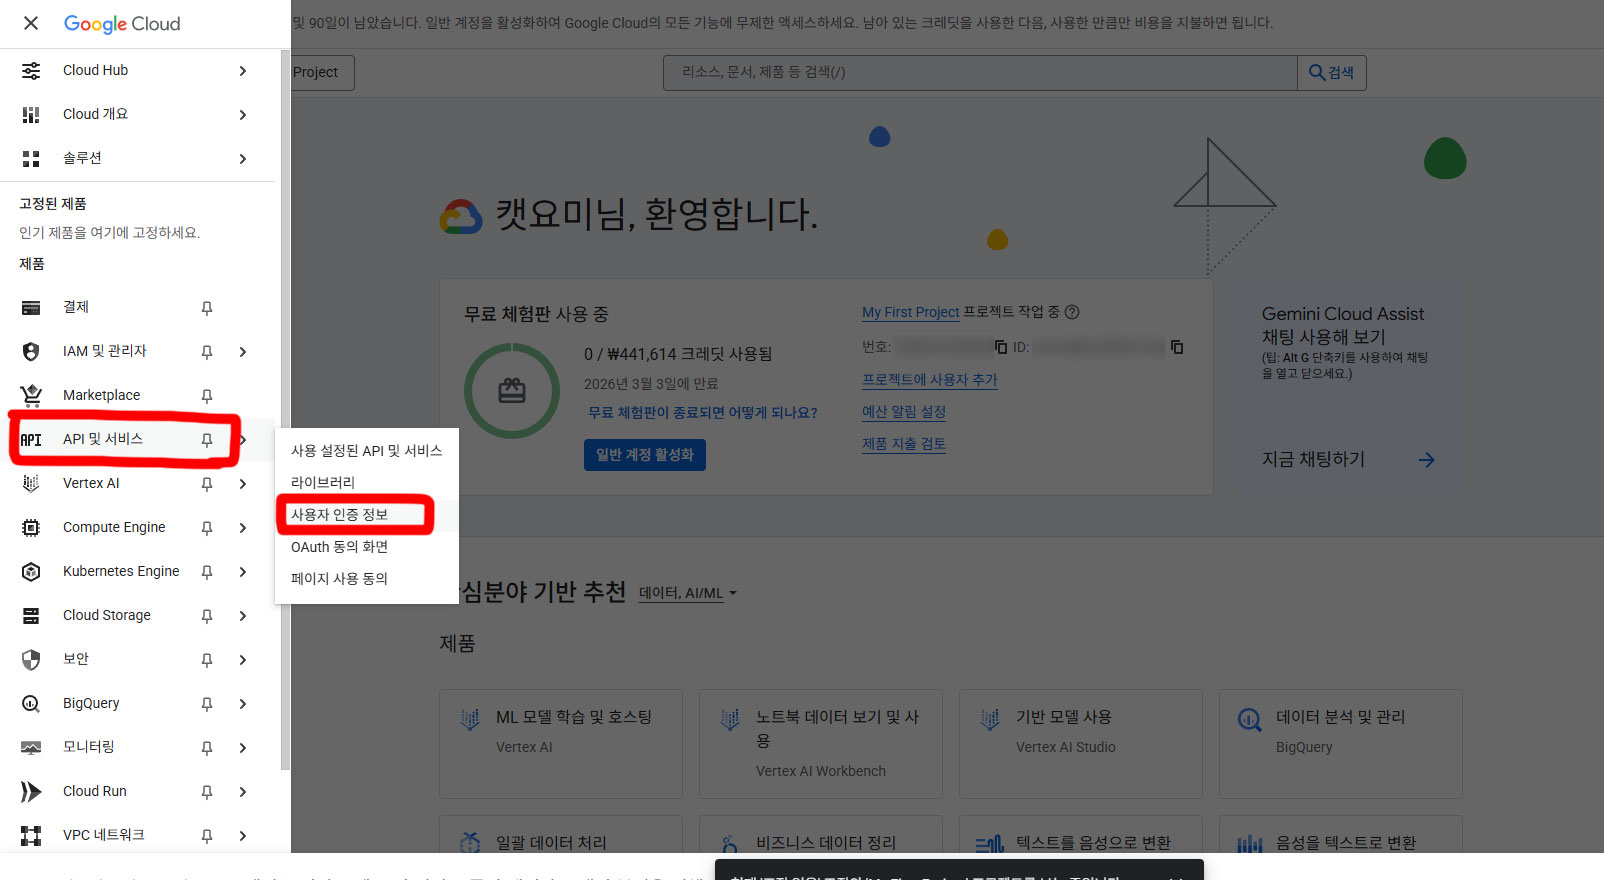
Task: Open the My First Project link
Action: (x=911, y=312)
